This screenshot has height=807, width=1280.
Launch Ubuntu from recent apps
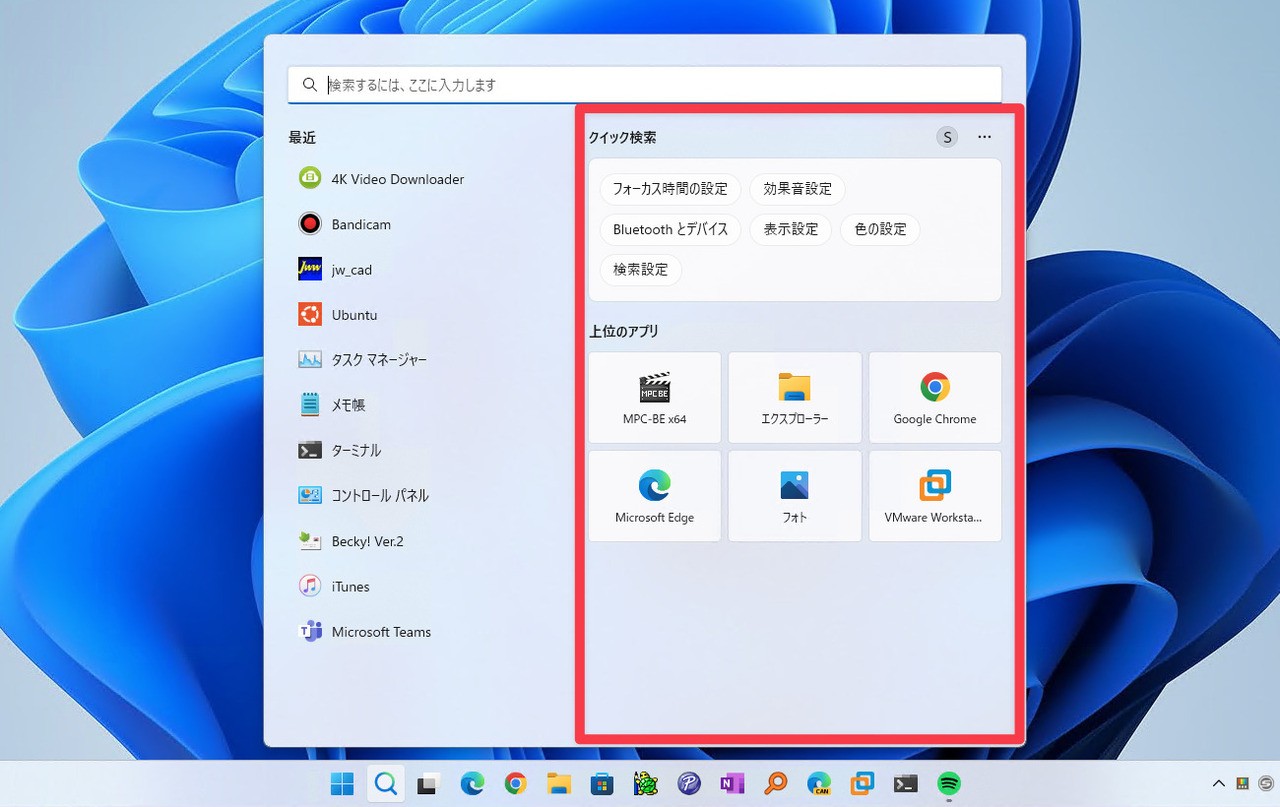[354, 315]
